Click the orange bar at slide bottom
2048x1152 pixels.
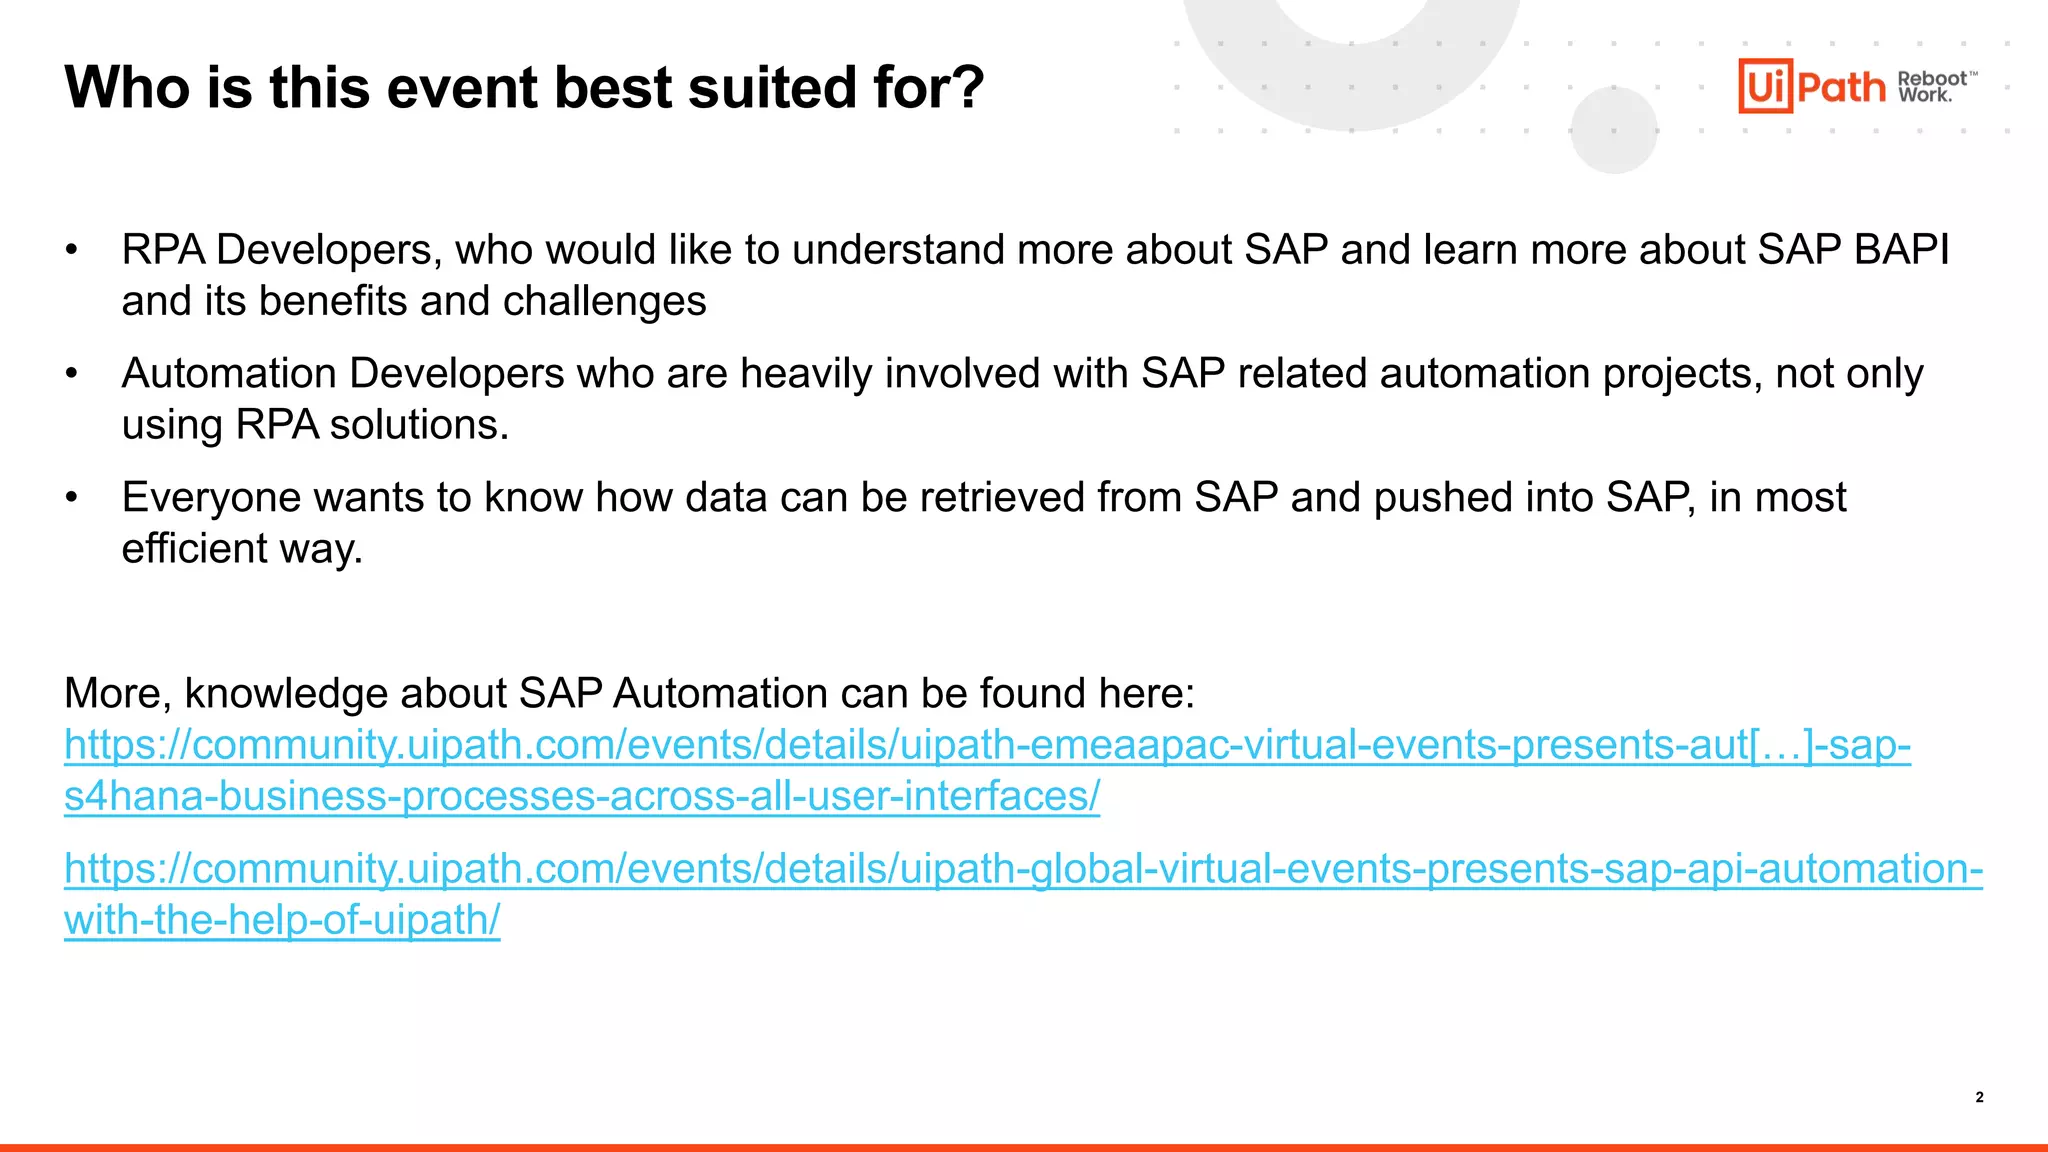pos(1024,1147)
